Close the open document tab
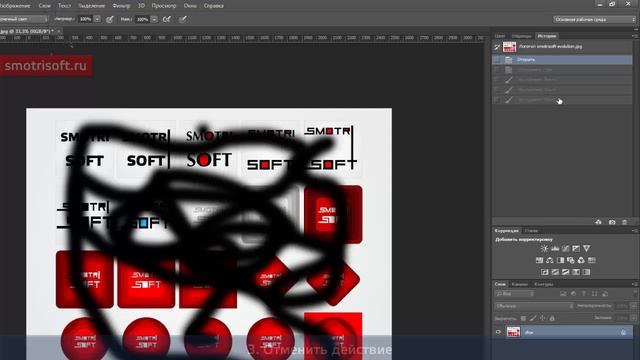This screenshot has height=360, width=640. 59,31
